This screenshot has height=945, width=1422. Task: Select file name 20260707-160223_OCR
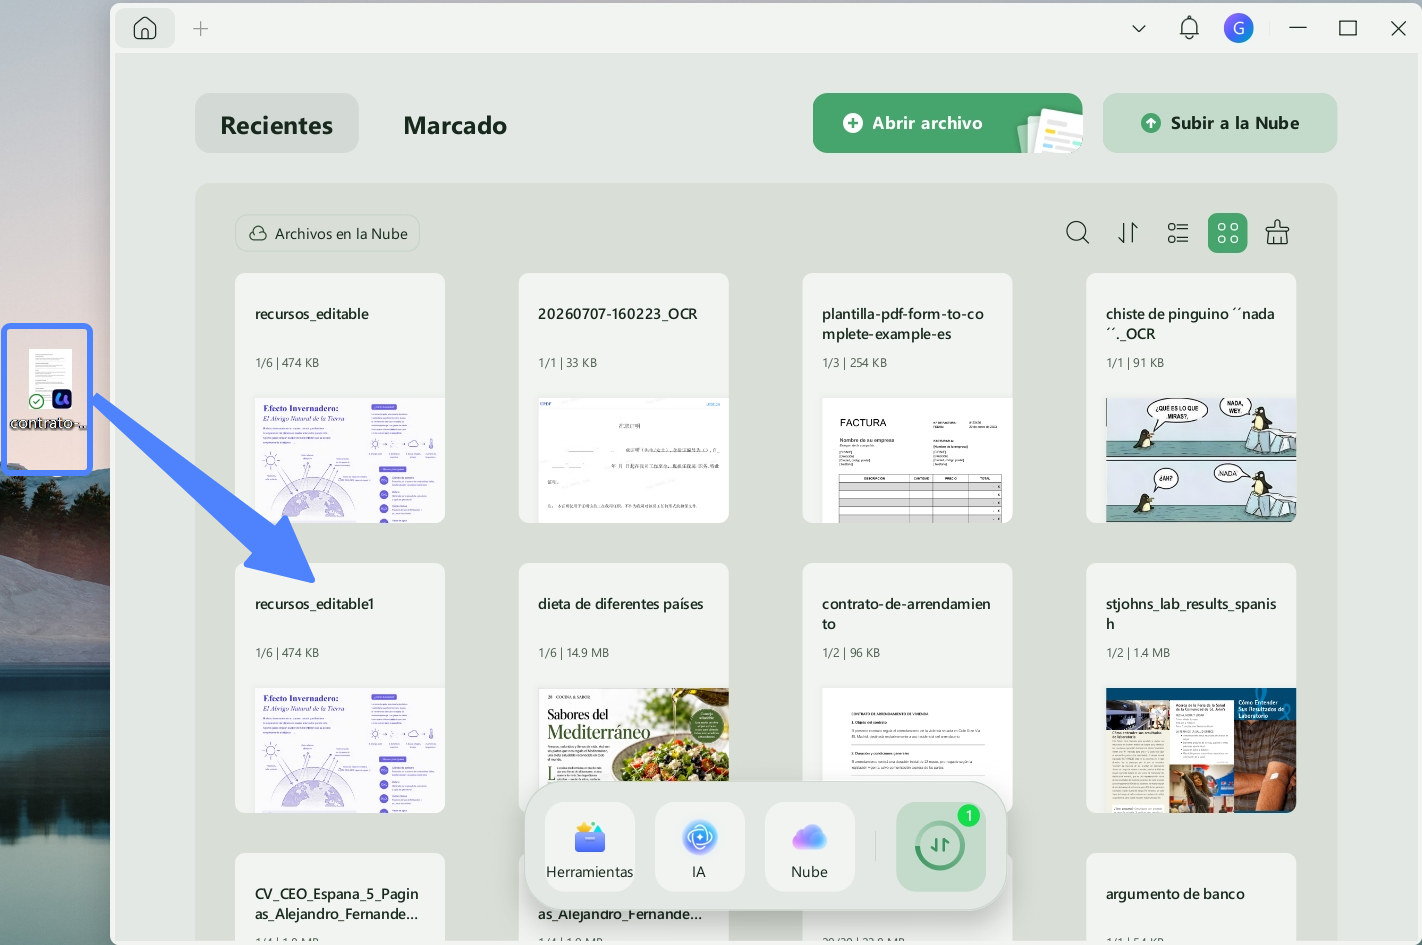pos(618,314)
